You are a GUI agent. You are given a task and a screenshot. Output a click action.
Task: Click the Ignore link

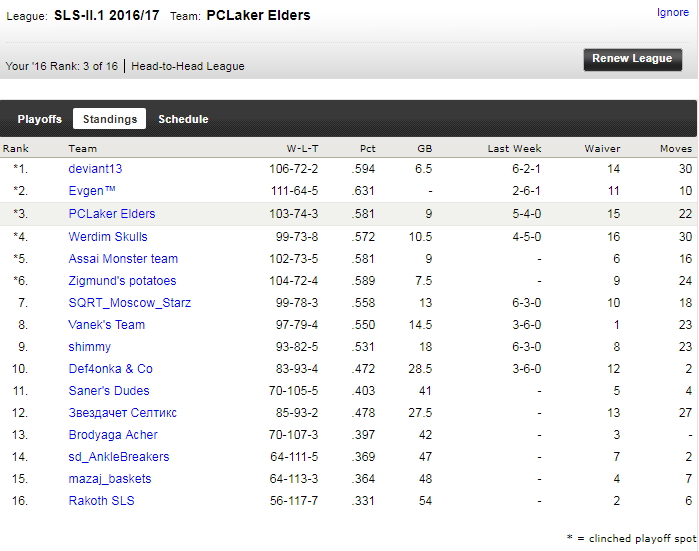click(673, 12)
